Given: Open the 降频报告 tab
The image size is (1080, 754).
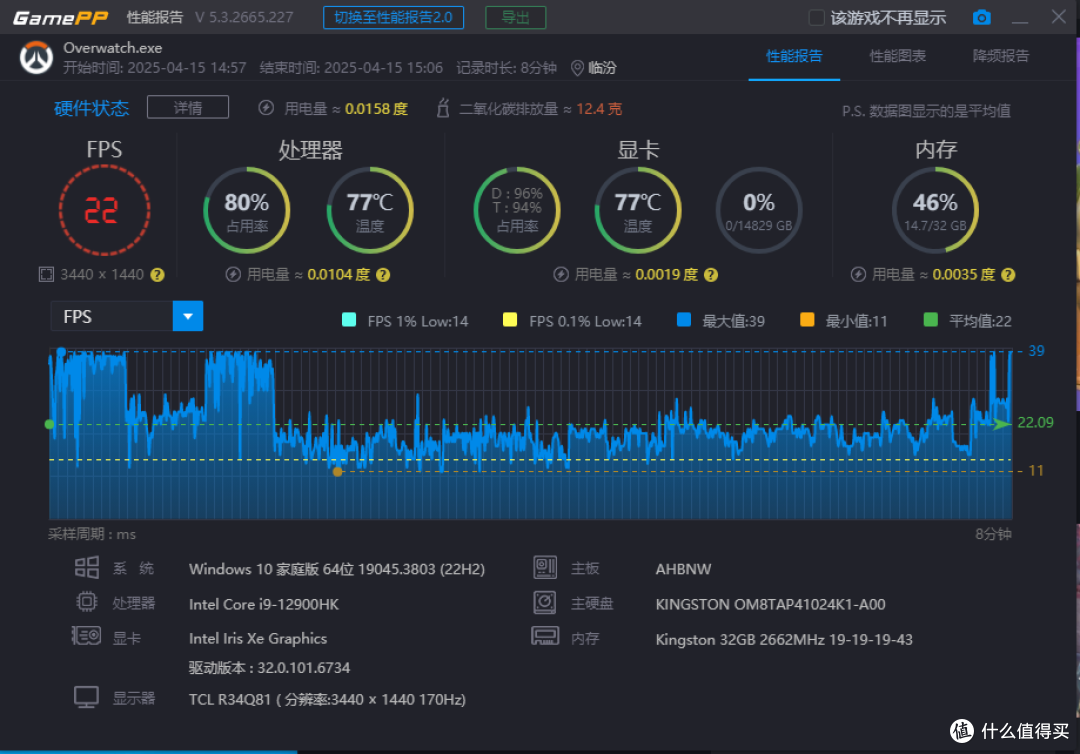Looking at the screenshot, I should tap(1001, 56).
